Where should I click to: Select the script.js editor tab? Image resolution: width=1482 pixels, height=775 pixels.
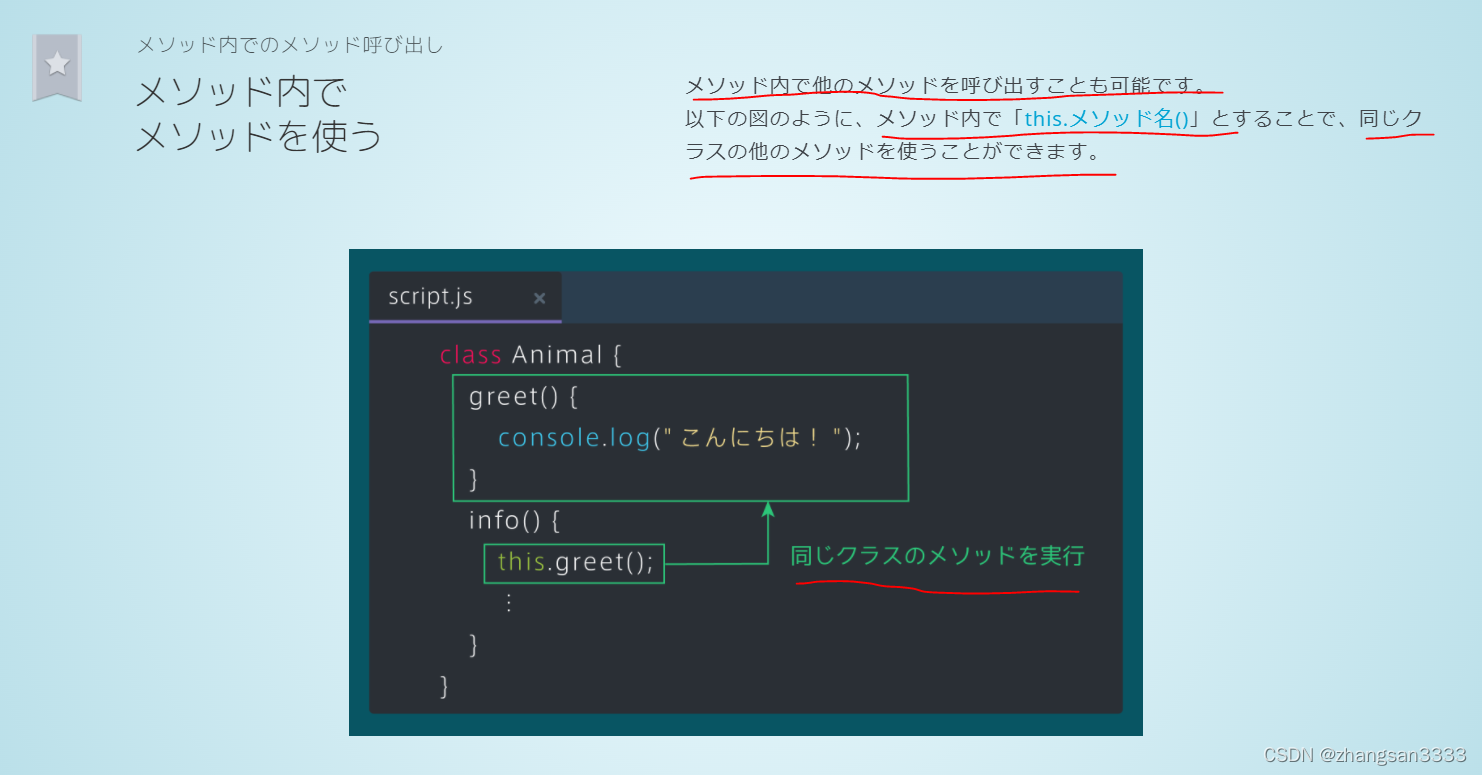[x=465, y=297]
